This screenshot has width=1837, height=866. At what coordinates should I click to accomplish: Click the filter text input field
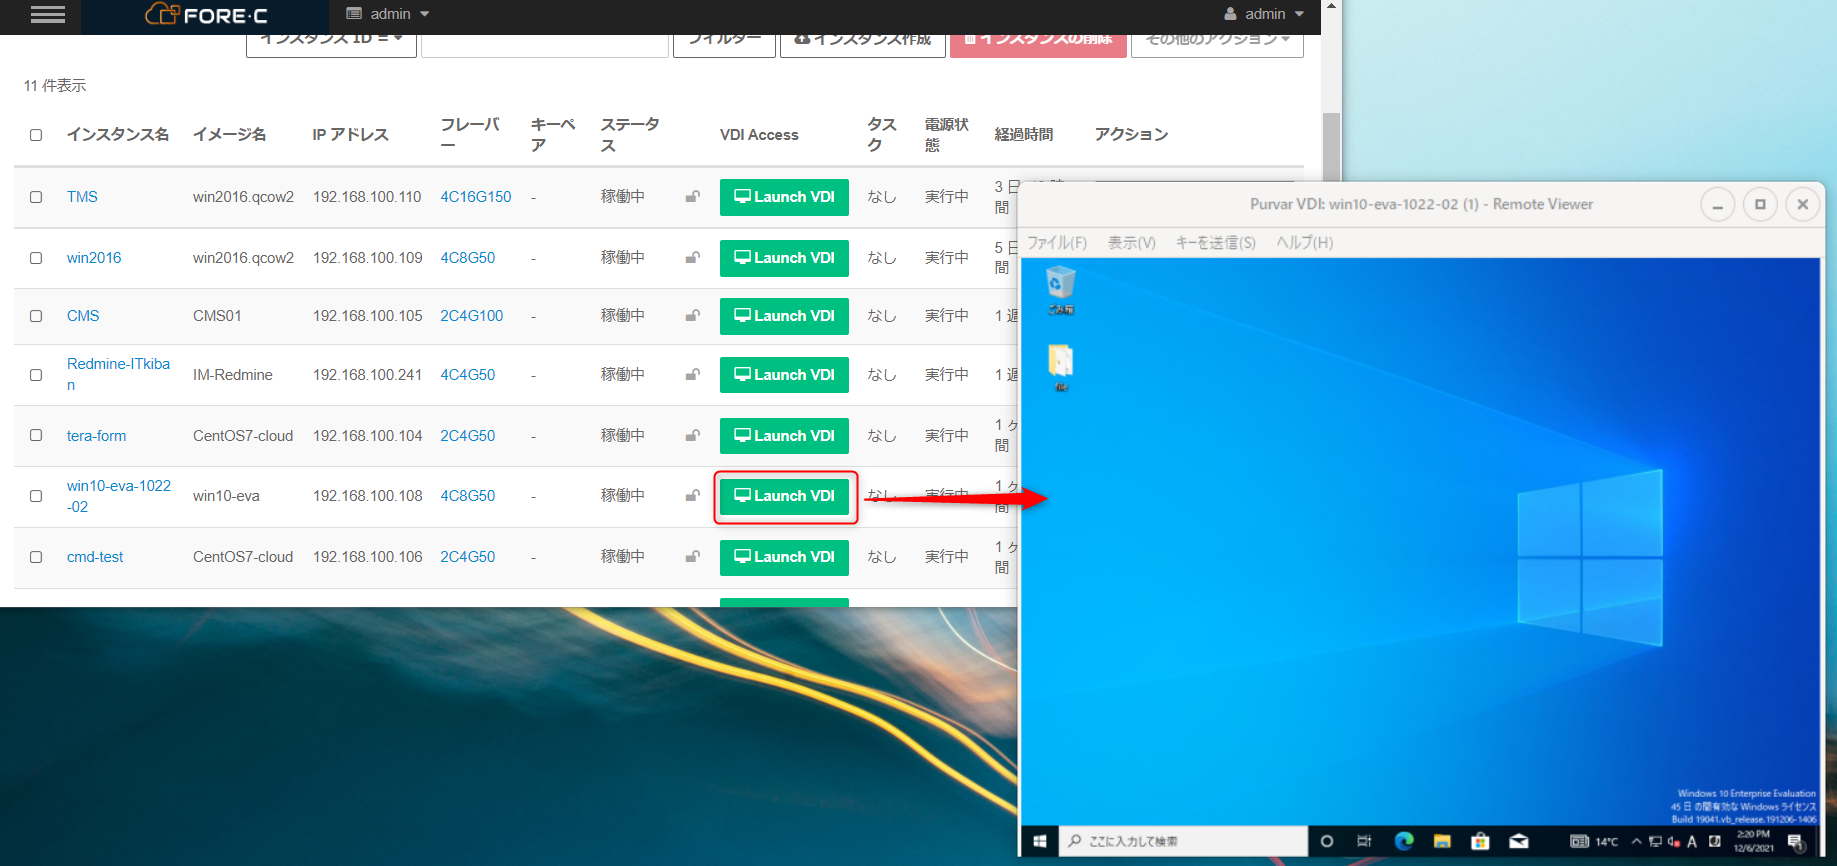[x=545, y=46]
